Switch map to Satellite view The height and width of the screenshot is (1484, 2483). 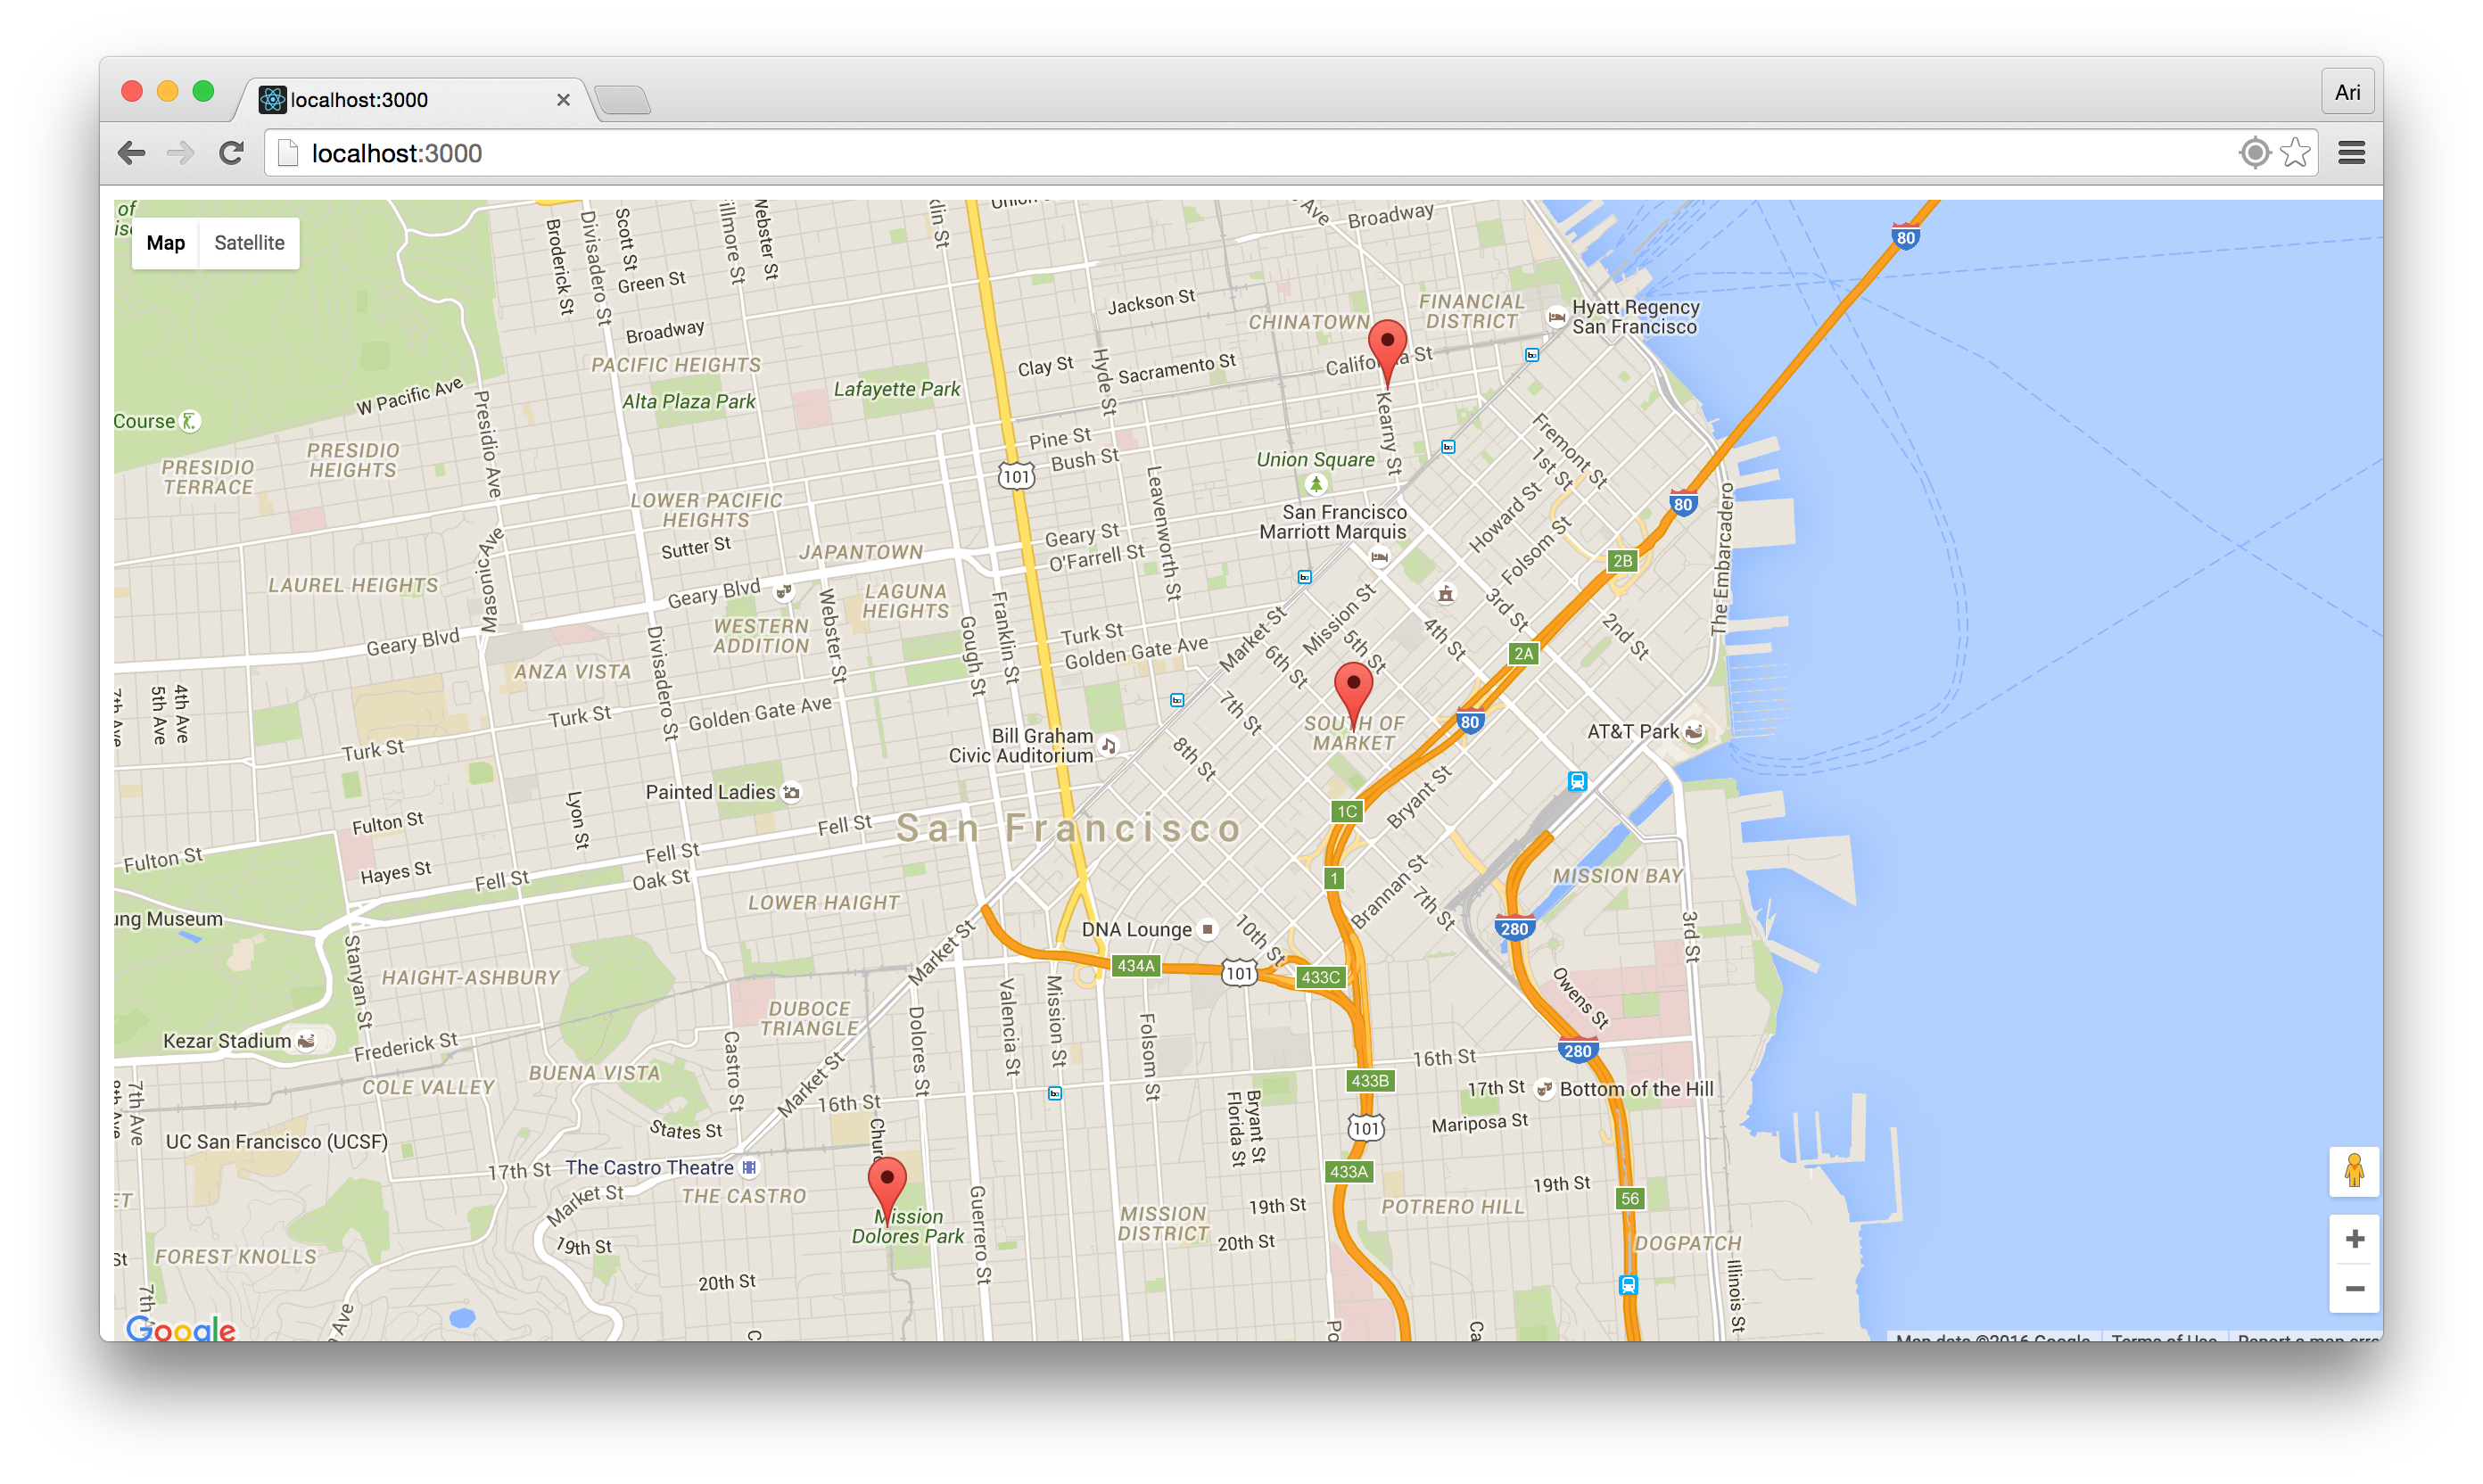(x=249, y=243)
